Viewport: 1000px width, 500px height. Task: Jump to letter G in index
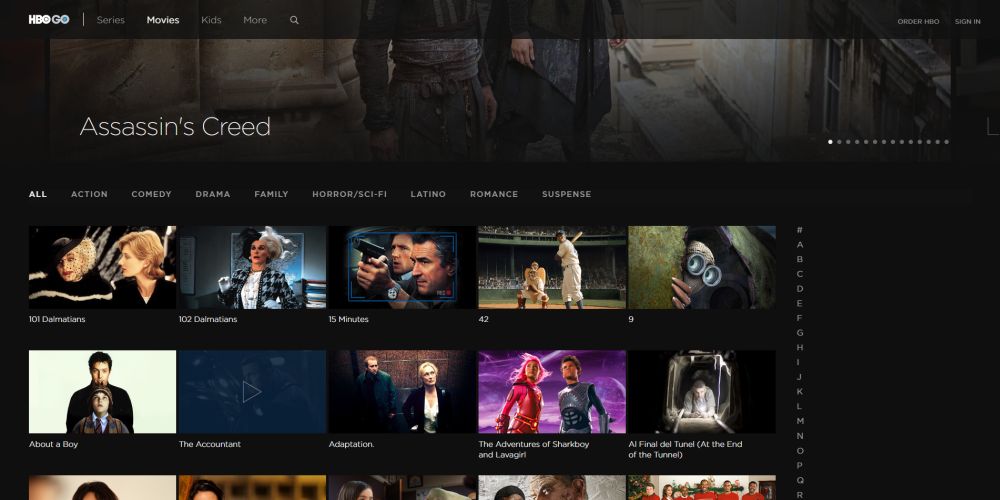tap(800, 332)
